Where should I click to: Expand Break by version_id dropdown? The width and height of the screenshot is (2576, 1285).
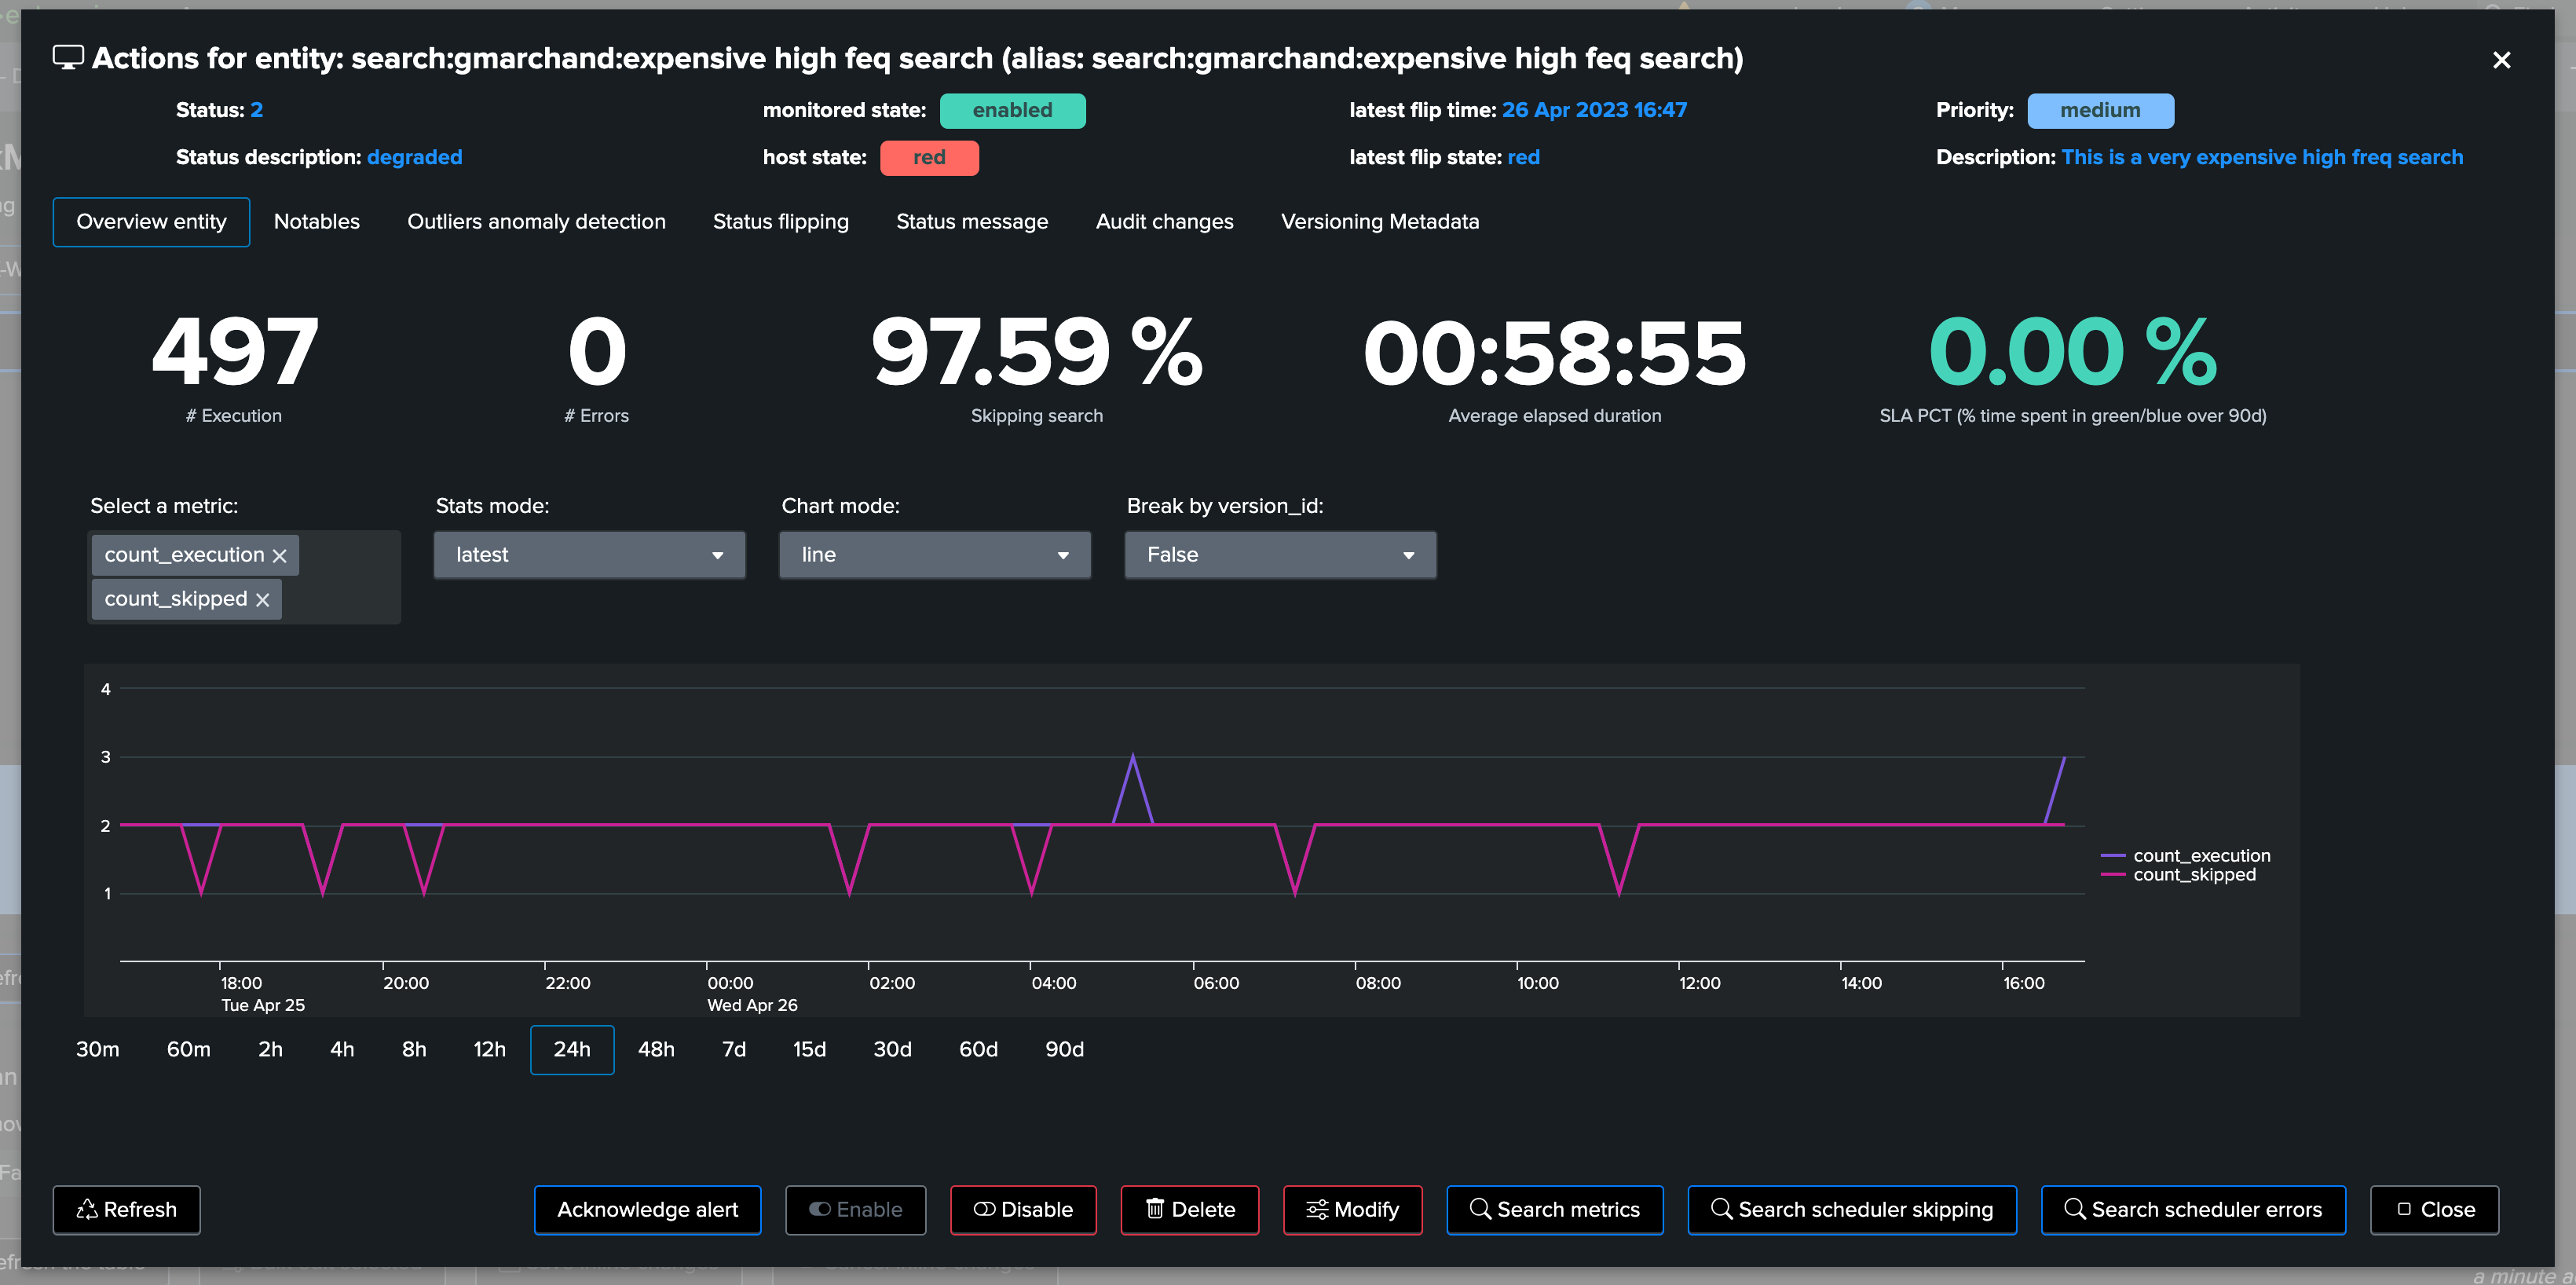(1280, 555)
